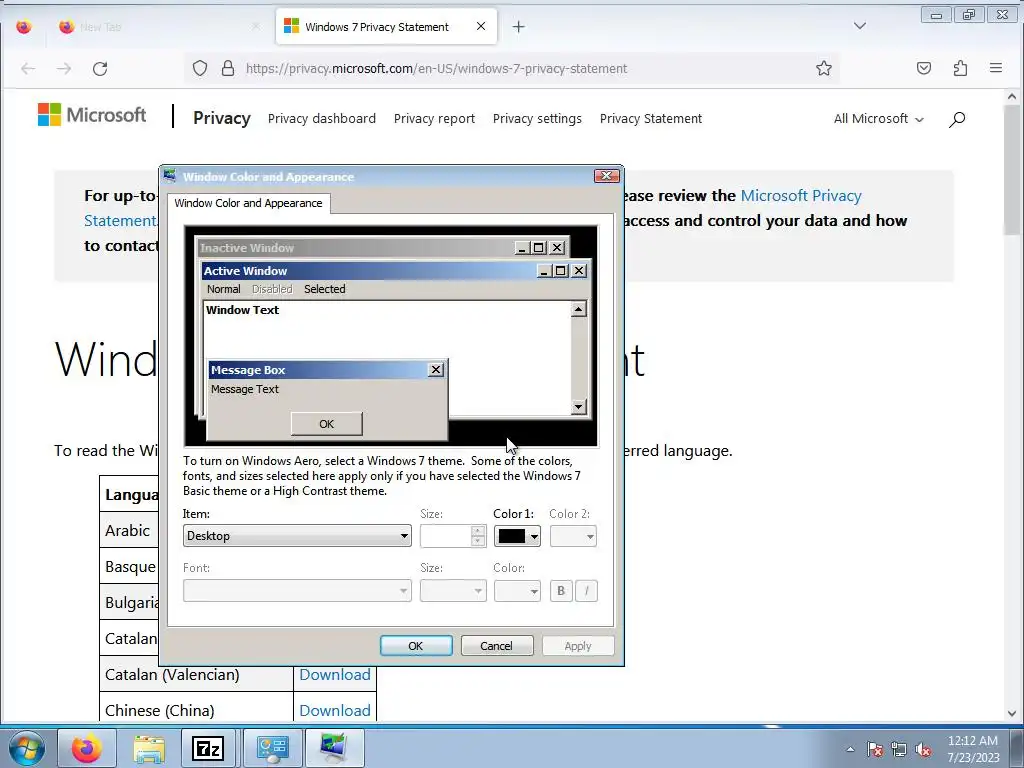The height and width of the screenshot is (768, 1024).
Task: Open Privacy dashboard in page navigation
Action: click(x=322, y=119)
